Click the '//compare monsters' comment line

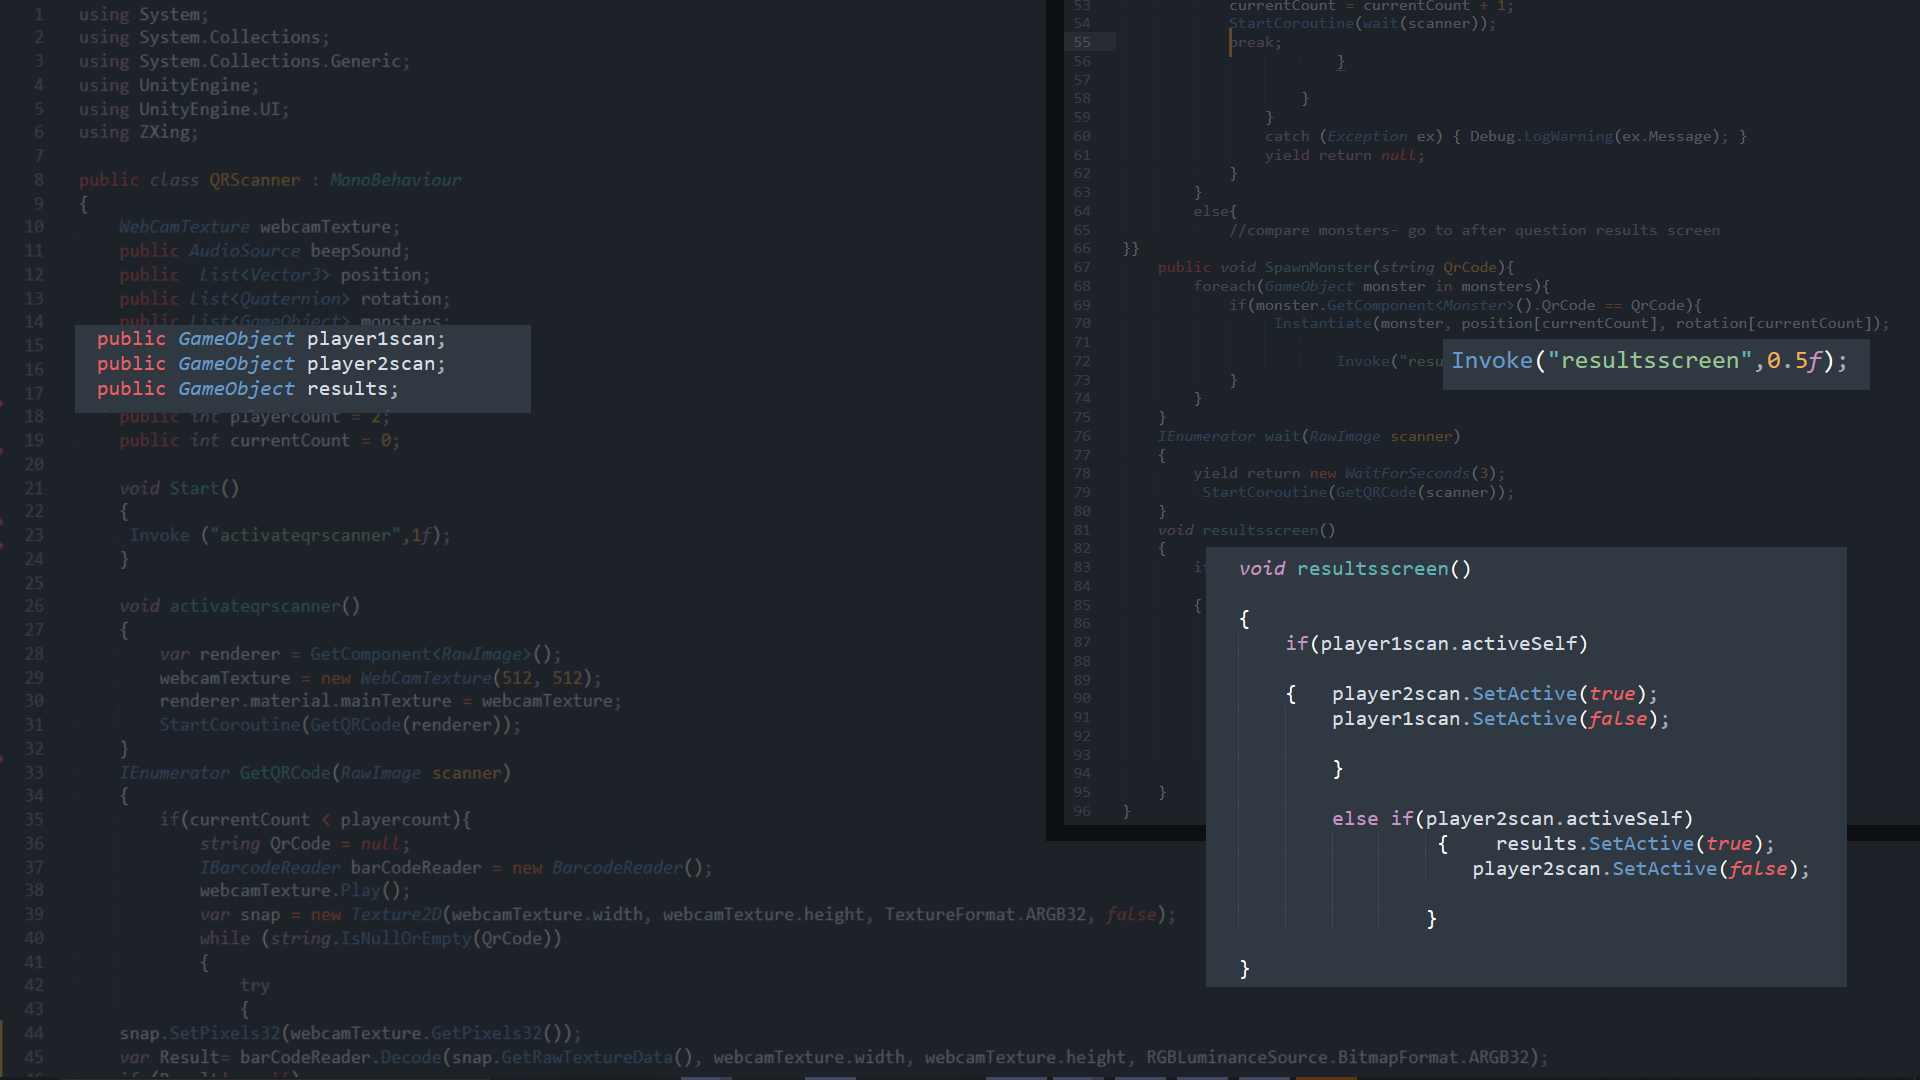pyautogui.click(x=1475, y=230)
